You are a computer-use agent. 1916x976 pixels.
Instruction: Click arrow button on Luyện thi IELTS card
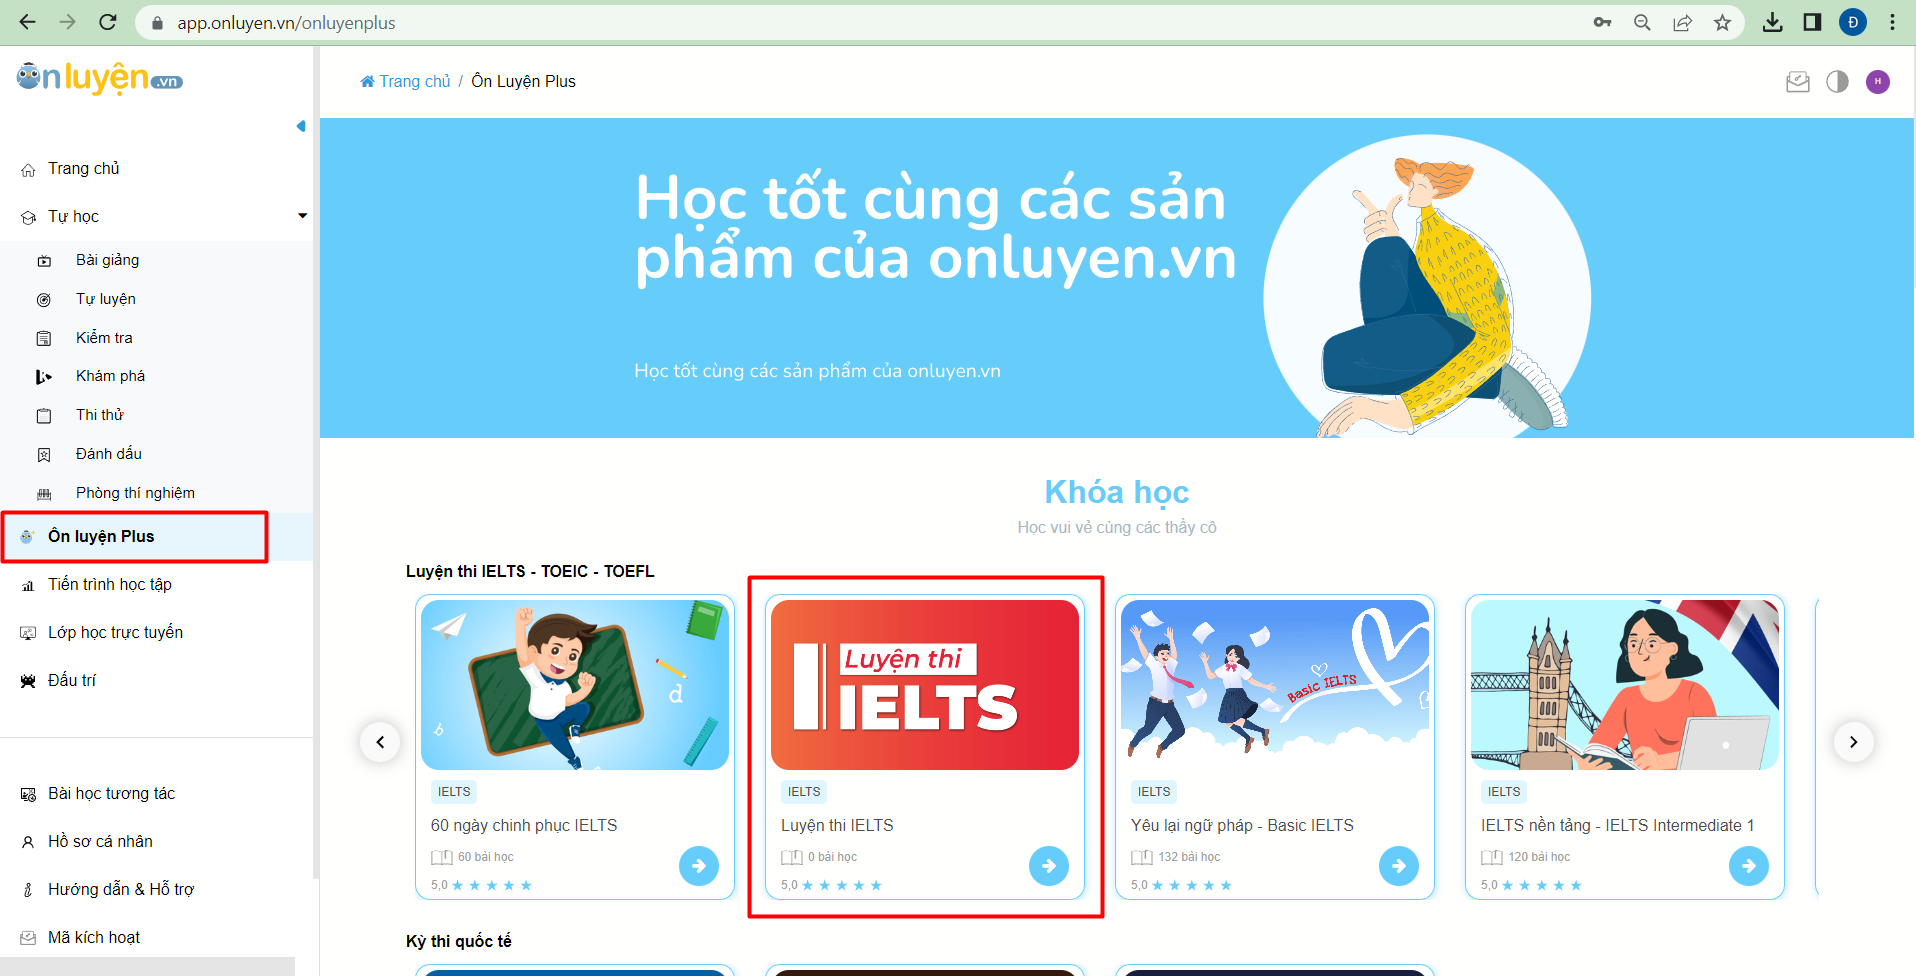(x=1049, y=866)
